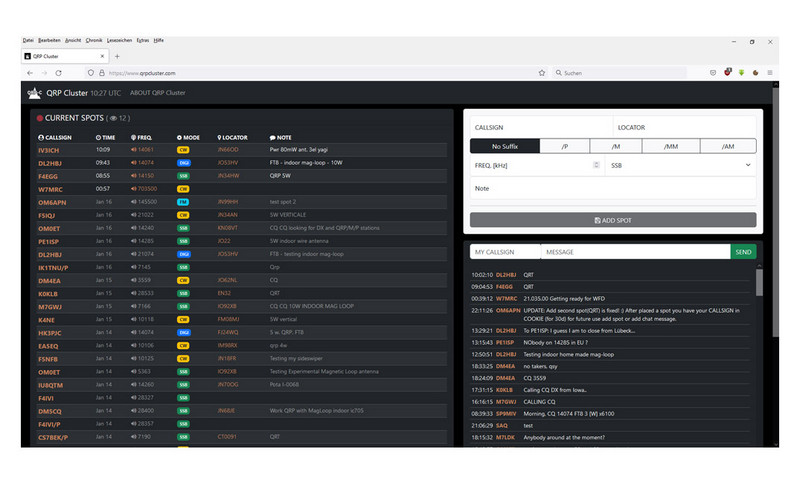
Task: Open the Bearbeiten menu
Action: point(49,40)
